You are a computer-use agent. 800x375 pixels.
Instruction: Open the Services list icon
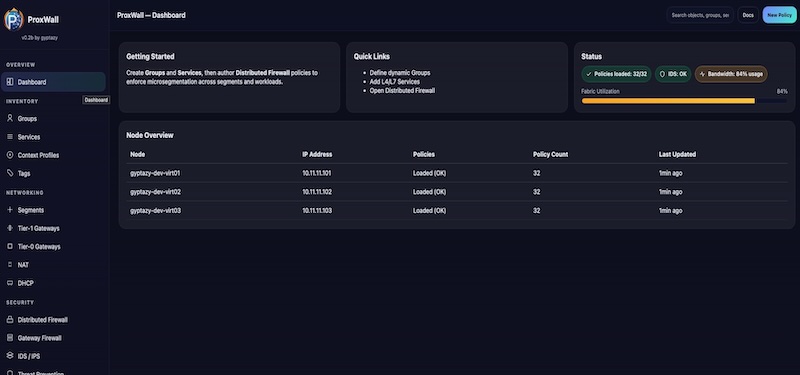tap(10, 137)
